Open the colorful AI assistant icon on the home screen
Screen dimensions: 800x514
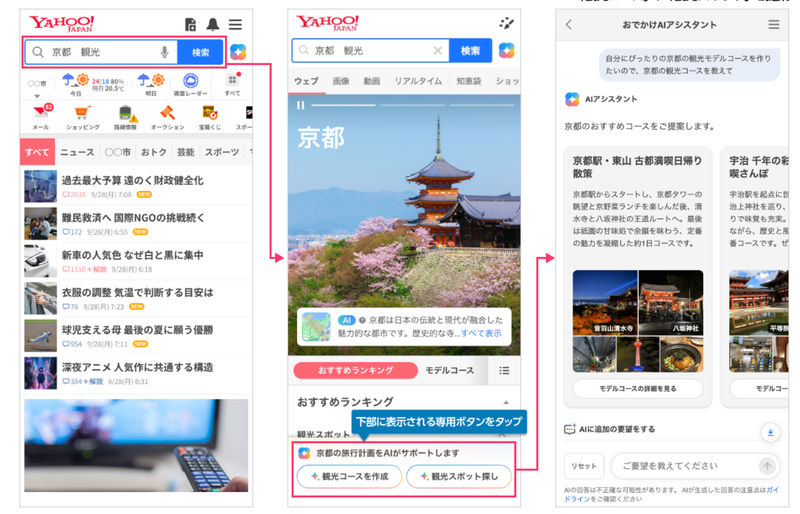pos(238,52)
